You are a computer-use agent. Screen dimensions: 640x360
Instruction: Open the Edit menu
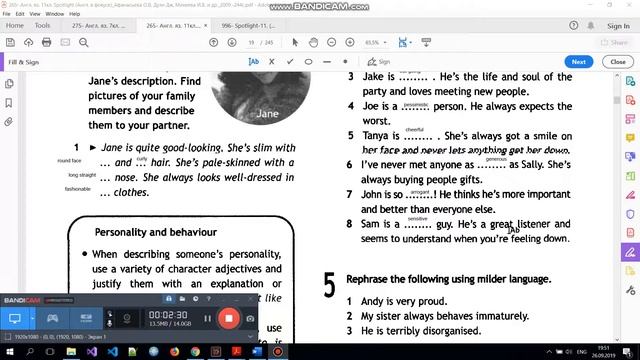click(x=20, y=13)
